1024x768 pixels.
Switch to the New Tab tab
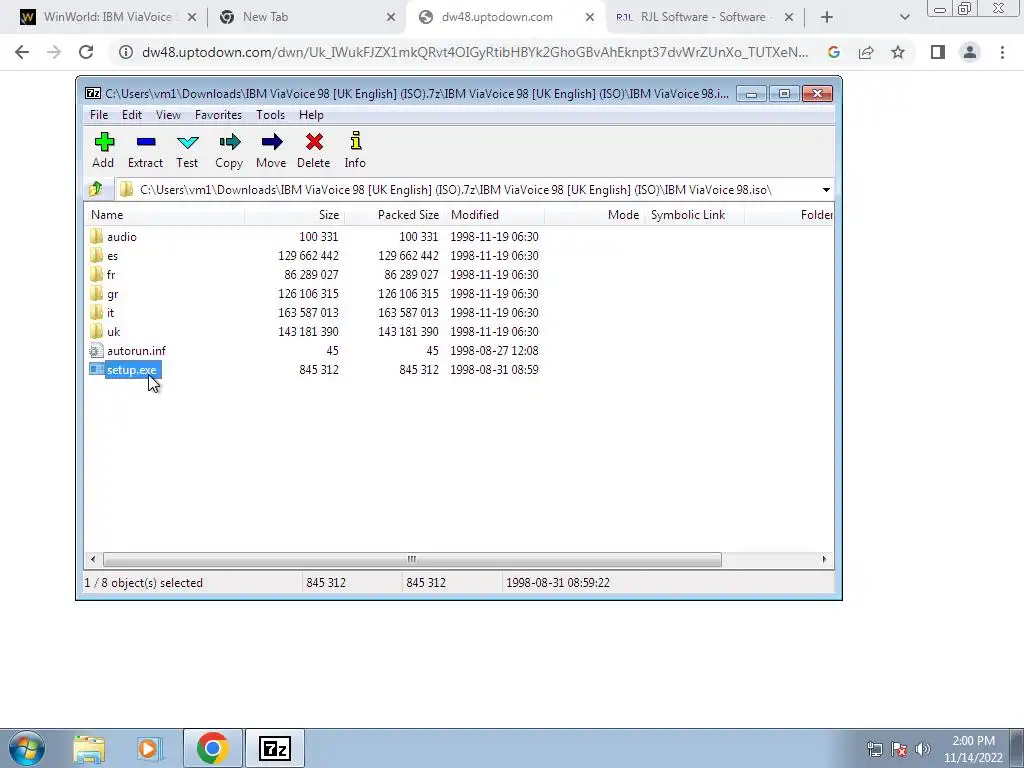(307, 17)
